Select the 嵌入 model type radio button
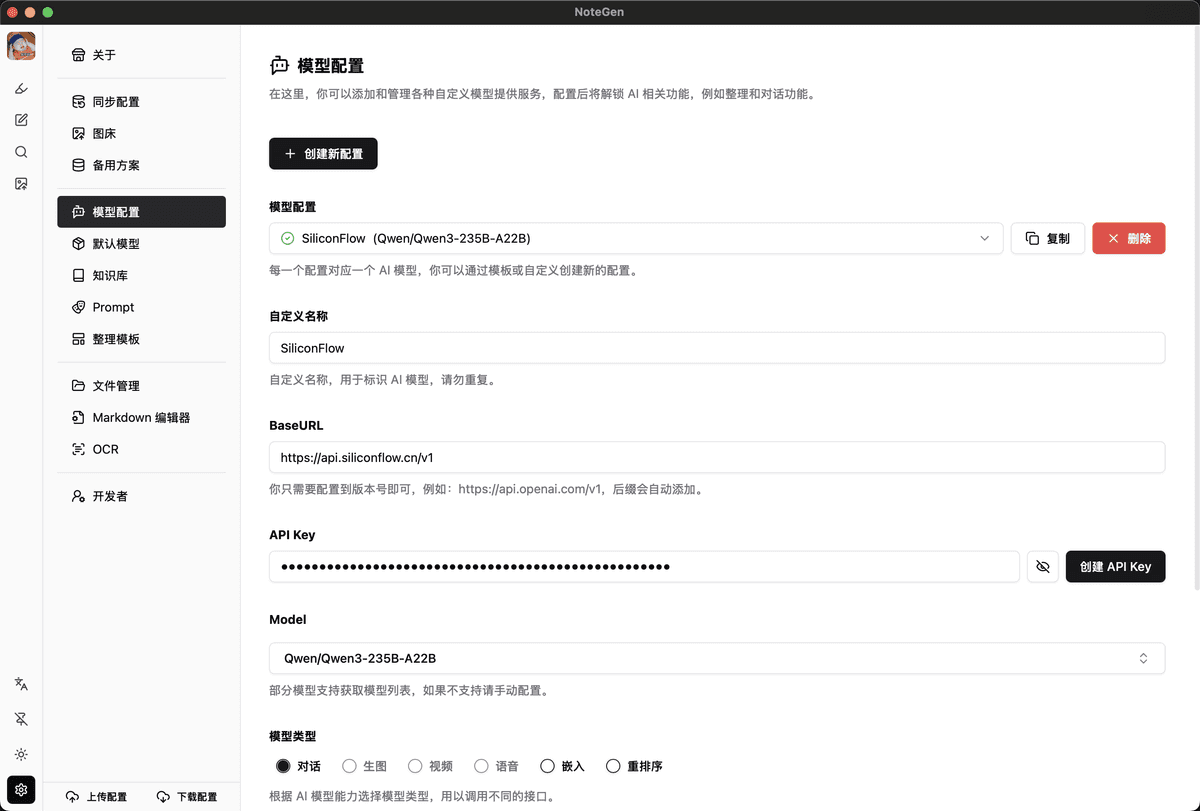 click(547, 766)
